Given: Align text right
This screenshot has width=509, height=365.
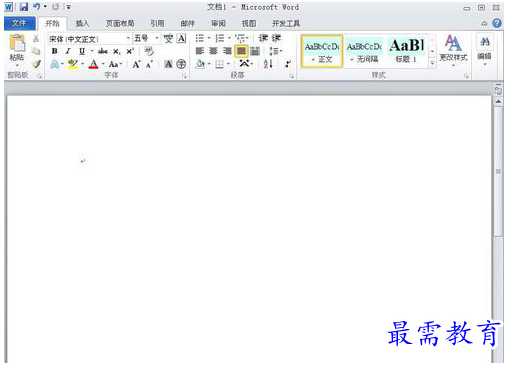Looking at the screenshot, I should point(227,51).
